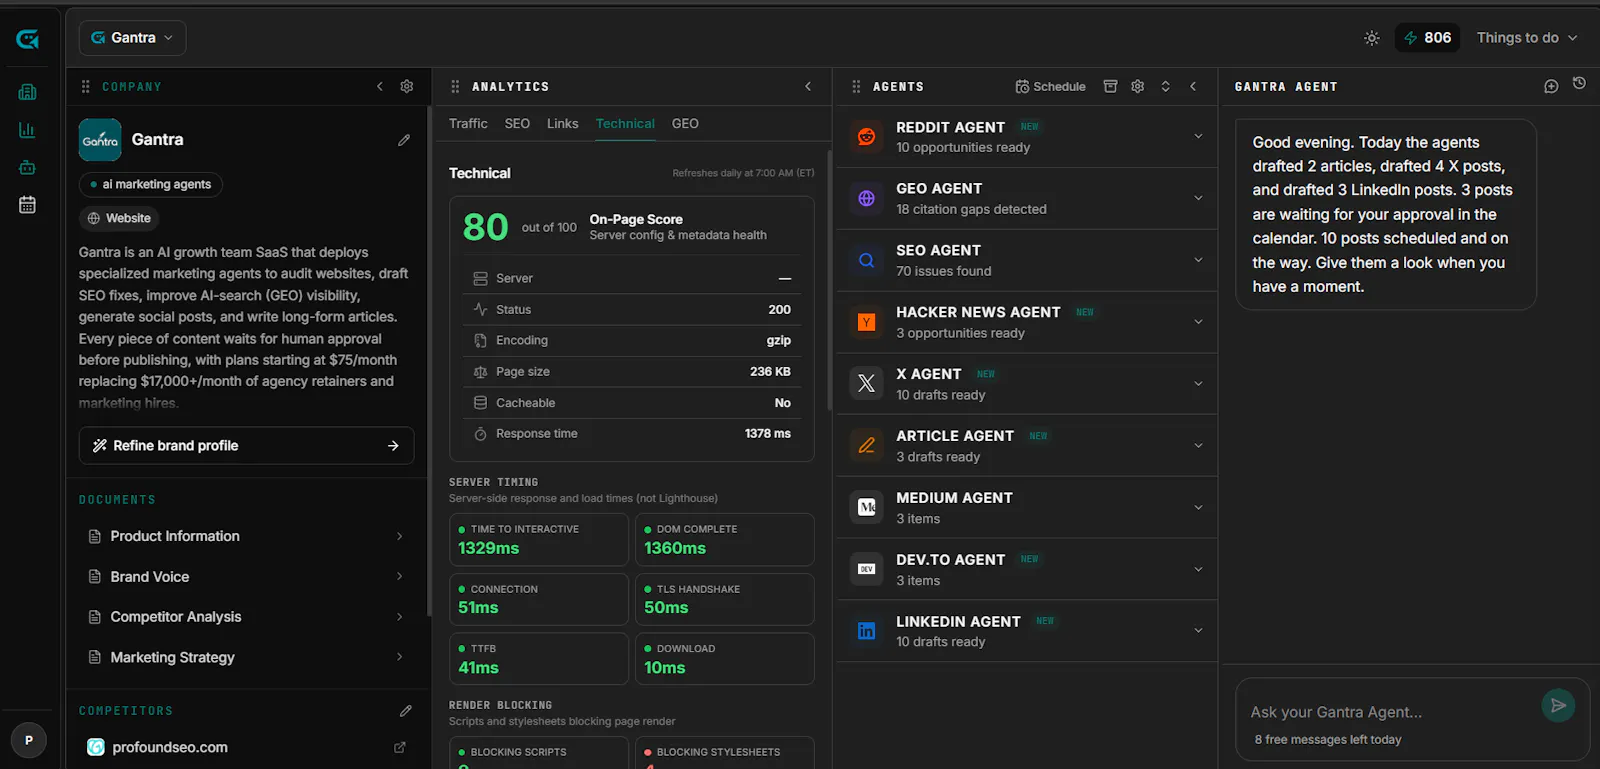Click the X Agent icon
This screenshot has height=769, width=1600.
(x=867, y=384)
